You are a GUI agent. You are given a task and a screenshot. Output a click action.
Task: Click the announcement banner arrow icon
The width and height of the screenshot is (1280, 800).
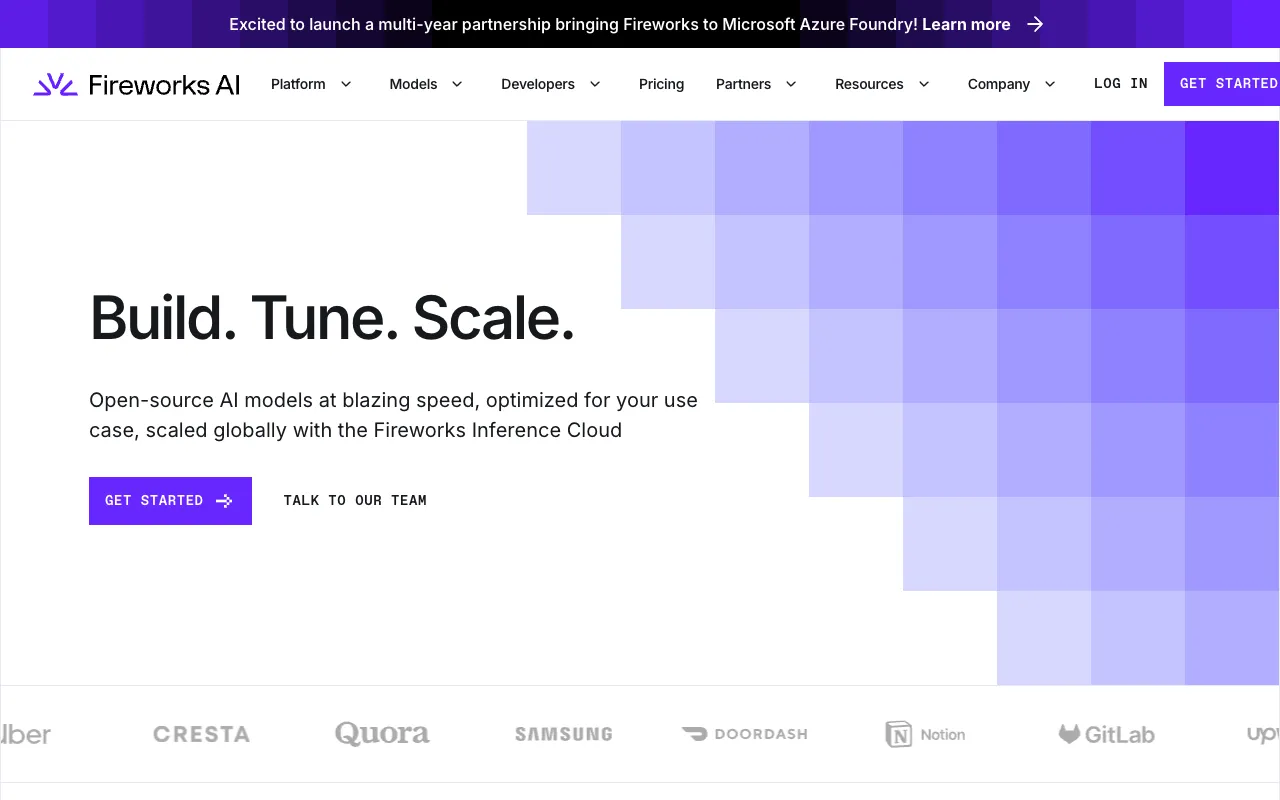click(x=1035, y=24)
